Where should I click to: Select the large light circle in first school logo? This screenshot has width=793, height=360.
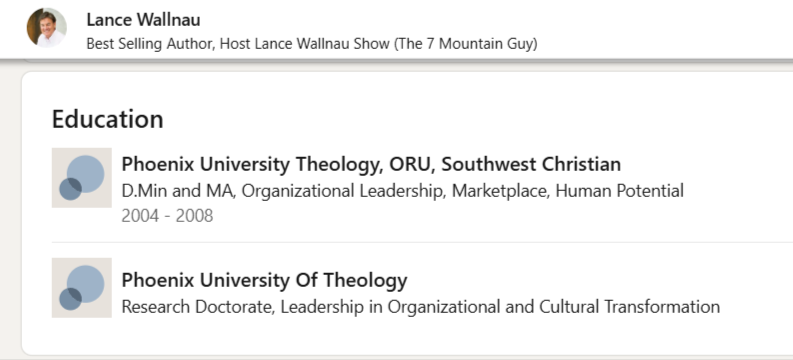[x=85, y=174]
